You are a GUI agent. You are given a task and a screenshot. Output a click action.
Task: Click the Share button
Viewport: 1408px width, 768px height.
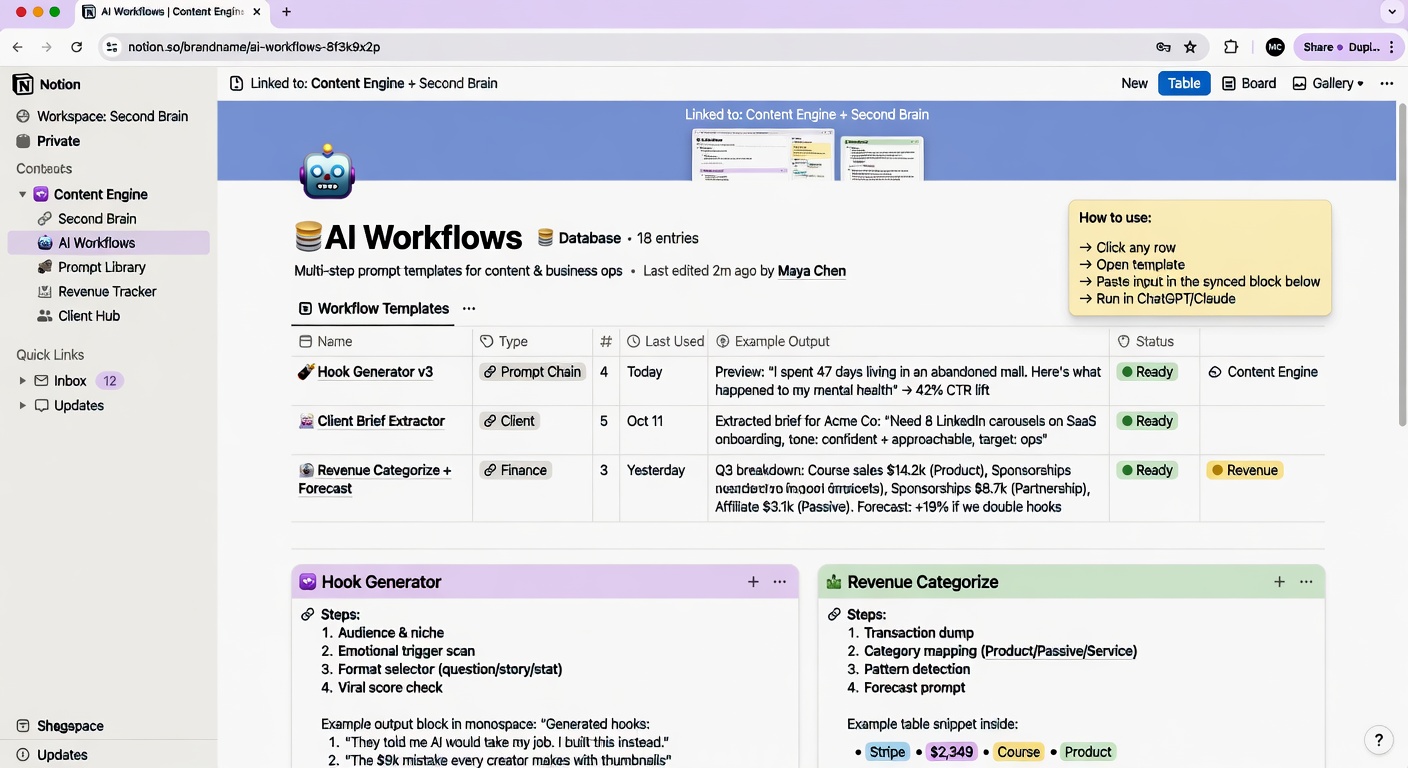tap(1318, 47)
